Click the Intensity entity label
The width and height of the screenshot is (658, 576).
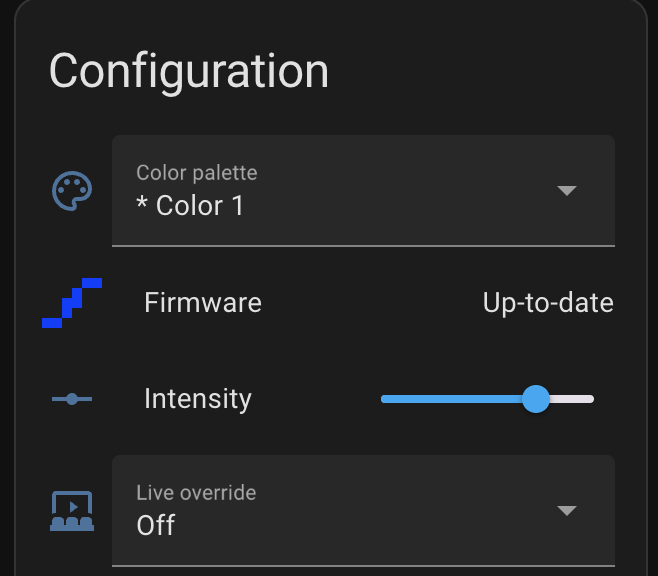[198, 399]
